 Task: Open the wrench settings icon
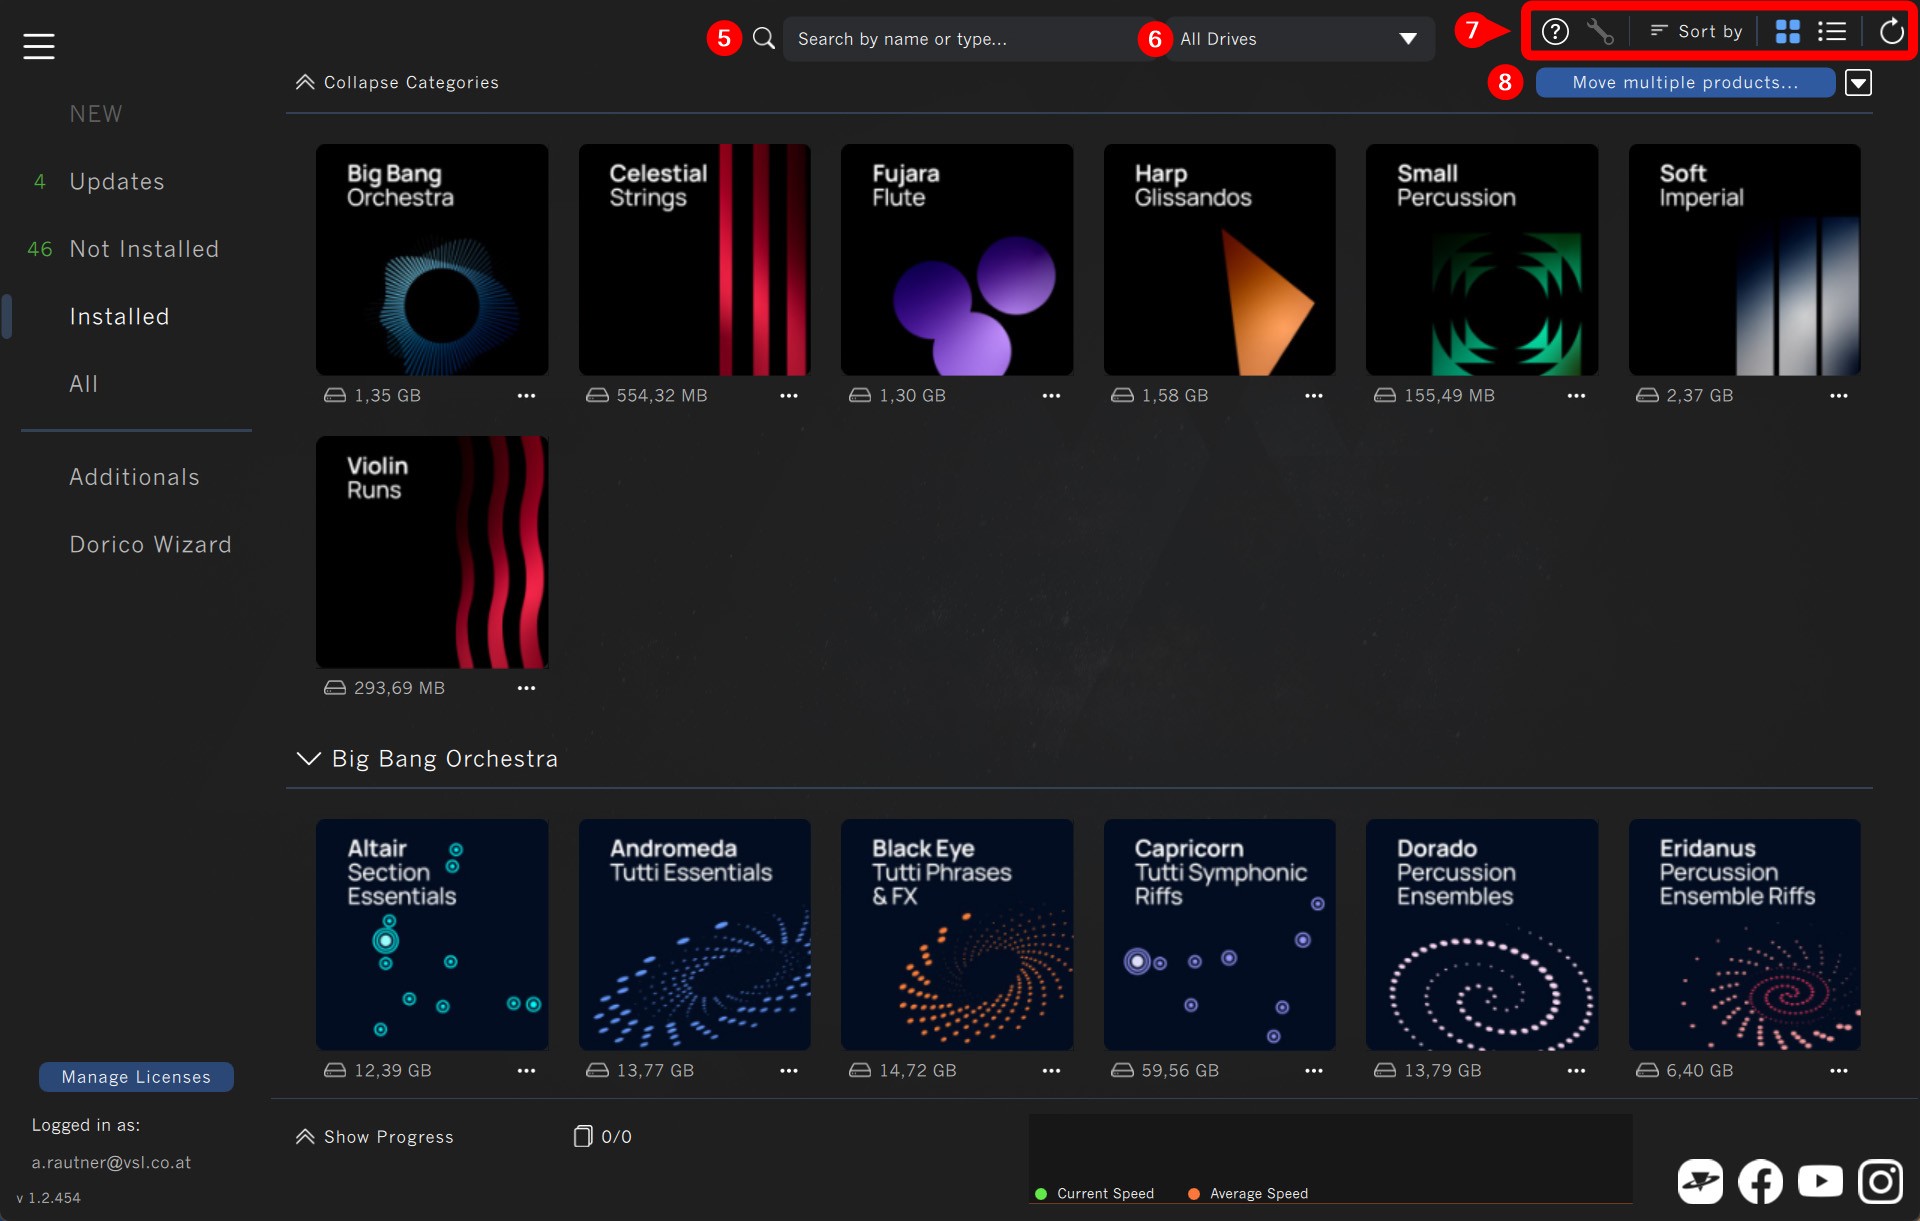1600,32
